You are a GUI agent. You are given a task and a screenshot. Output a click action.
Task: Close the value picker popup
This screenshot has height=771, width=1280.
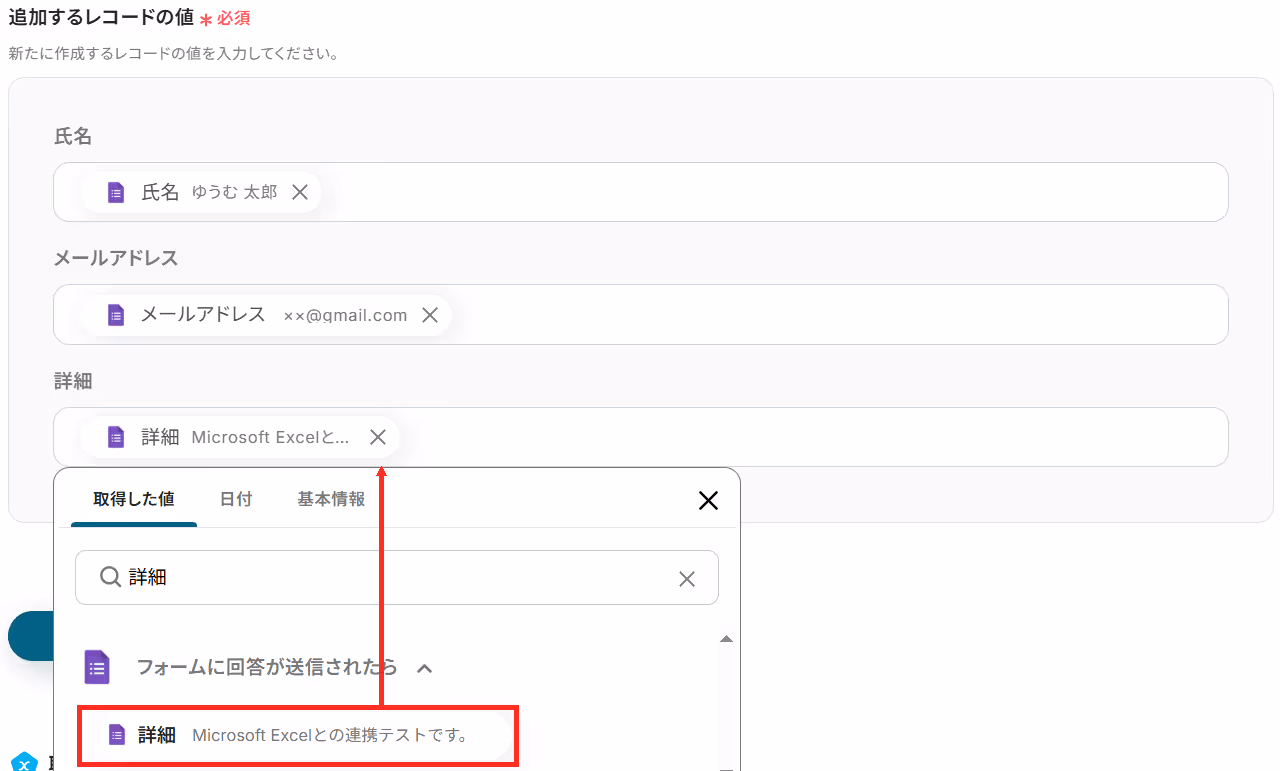click(708, 501)
